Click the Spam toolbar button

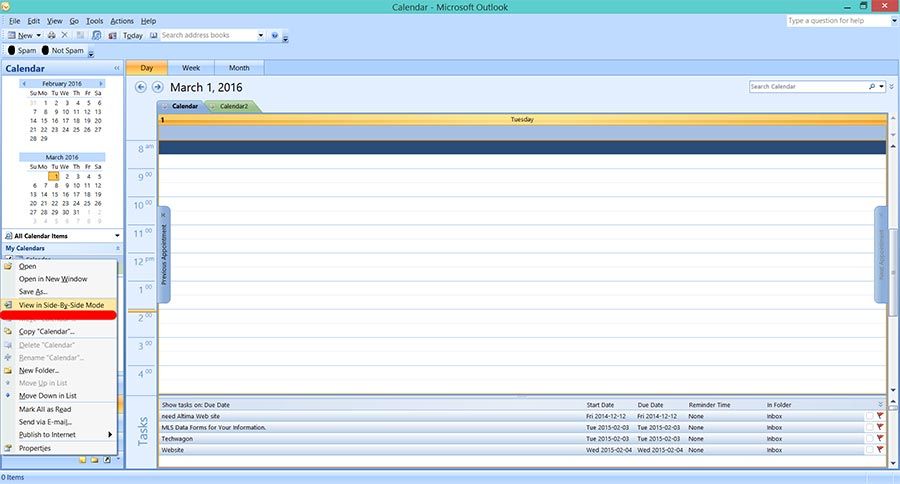pos(22,51)
